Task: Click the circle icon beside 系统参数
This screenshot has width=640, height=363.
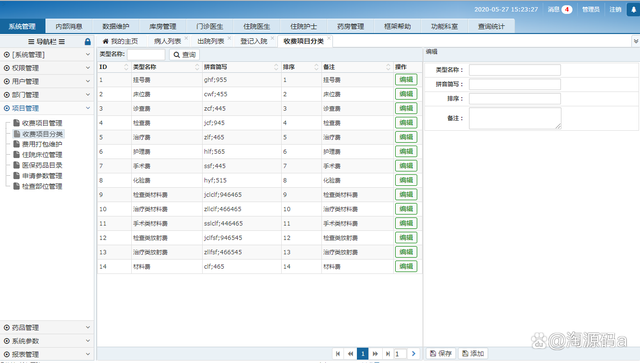Action: [7, 341]
